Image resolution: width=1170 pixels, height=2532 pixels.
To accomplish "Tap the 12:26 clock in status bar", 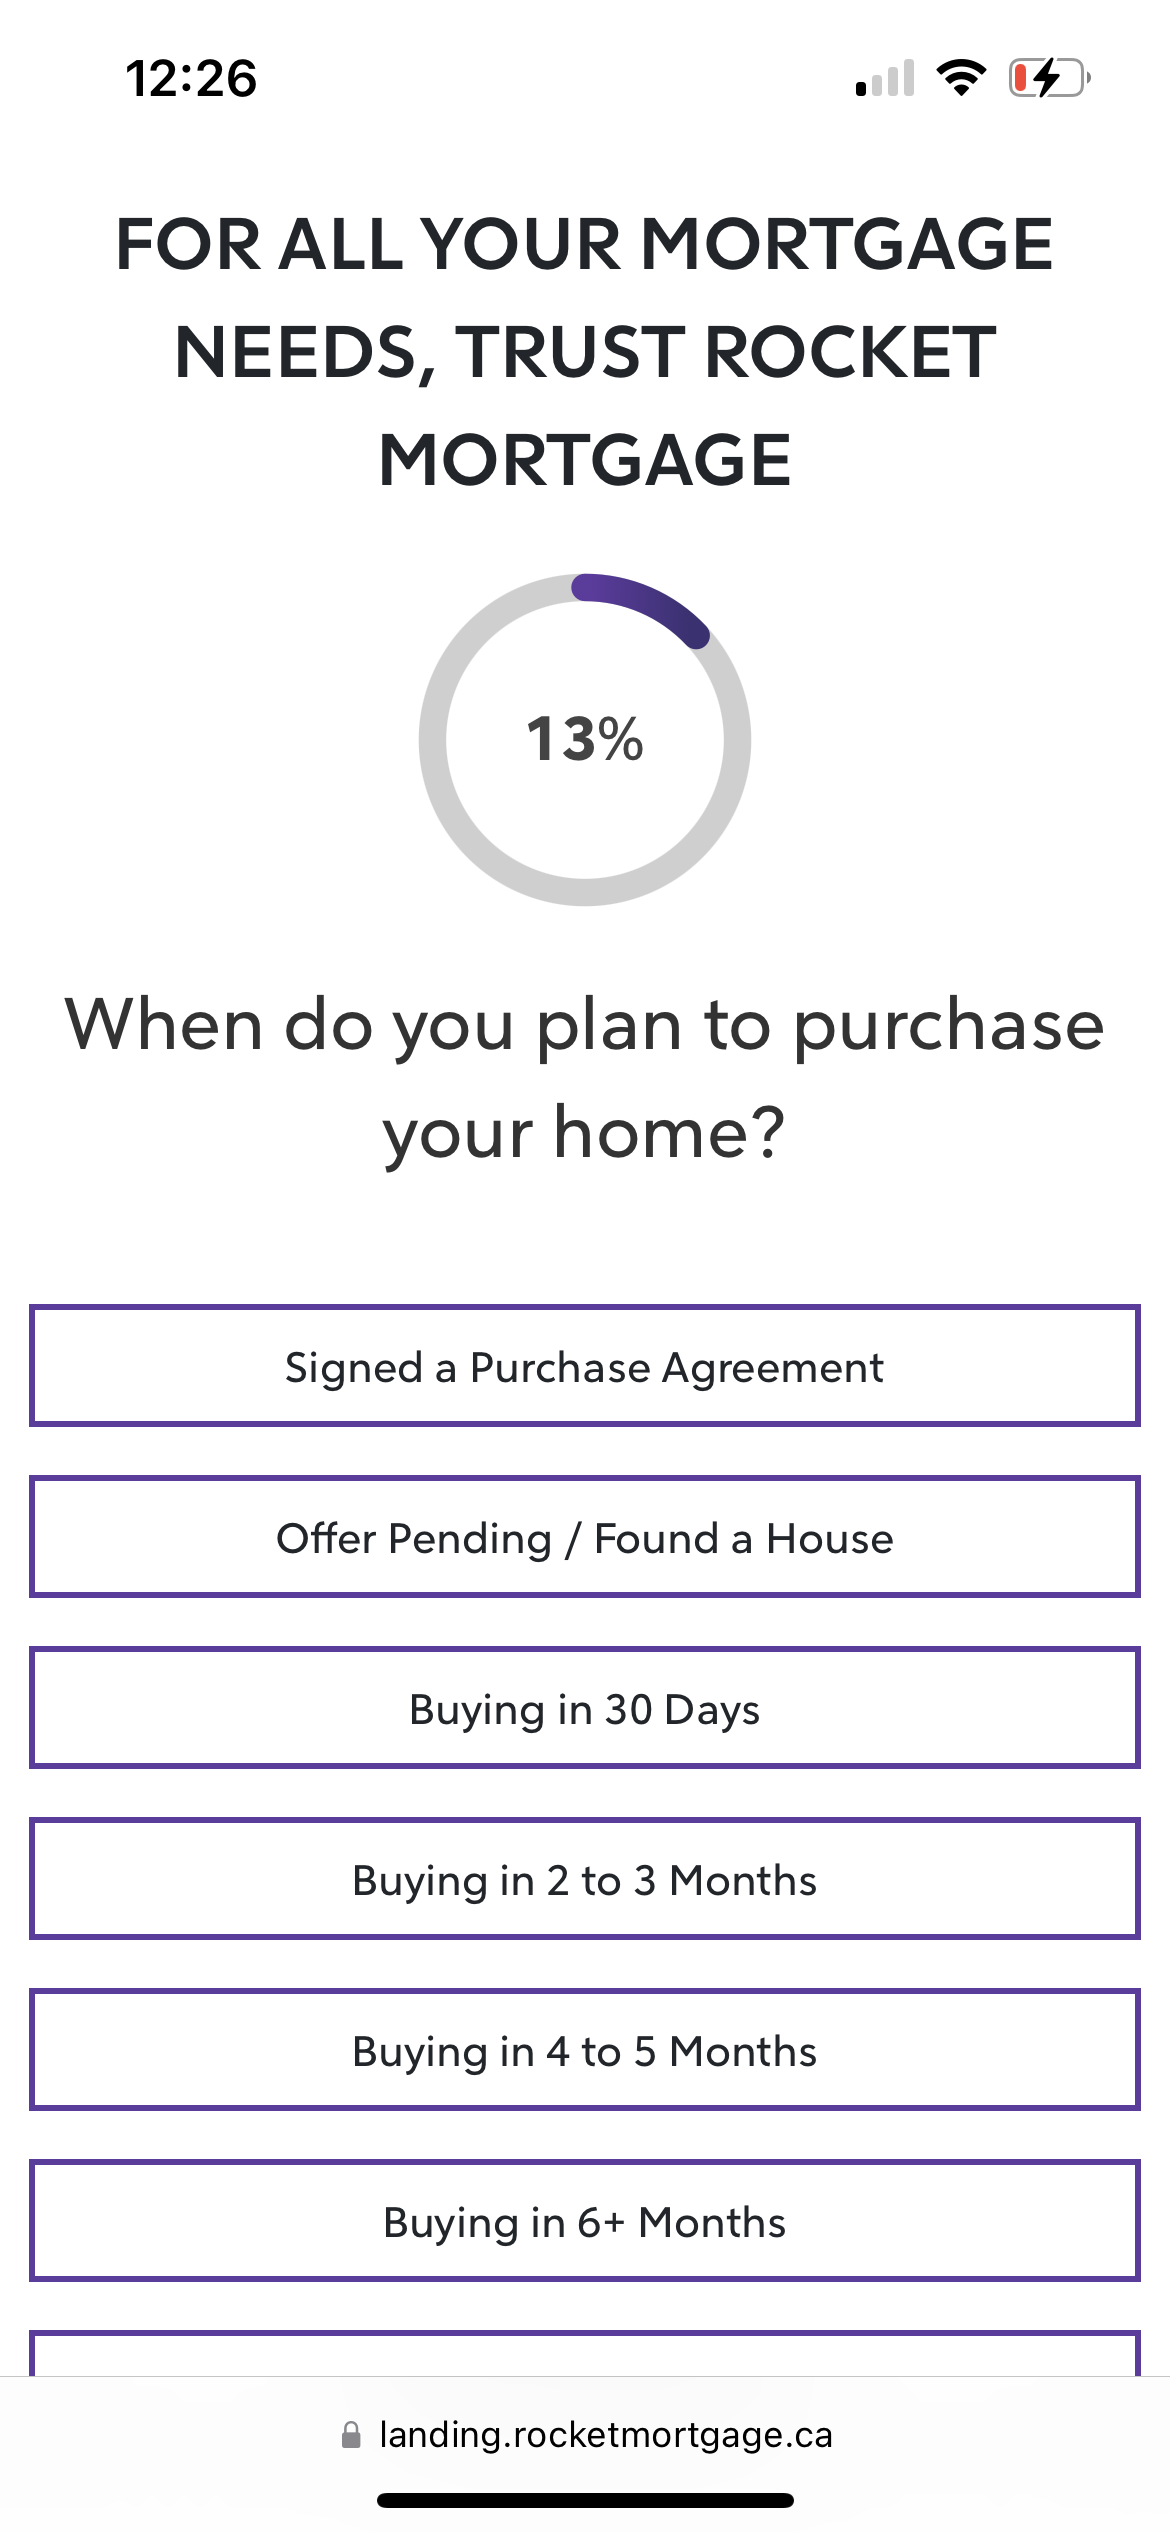I will [191, 78].
